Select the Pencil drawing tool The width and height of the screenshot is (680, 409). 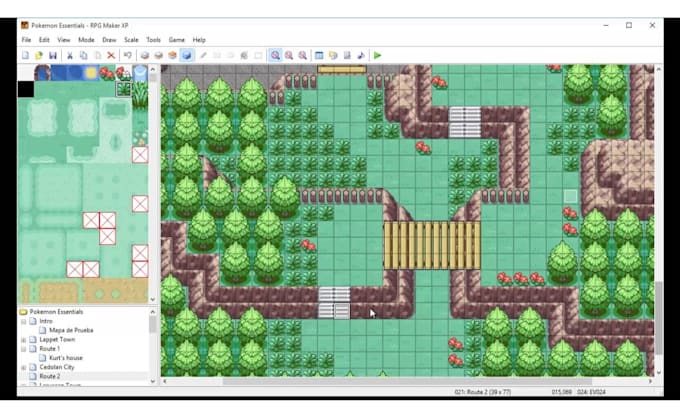(203, 55)
